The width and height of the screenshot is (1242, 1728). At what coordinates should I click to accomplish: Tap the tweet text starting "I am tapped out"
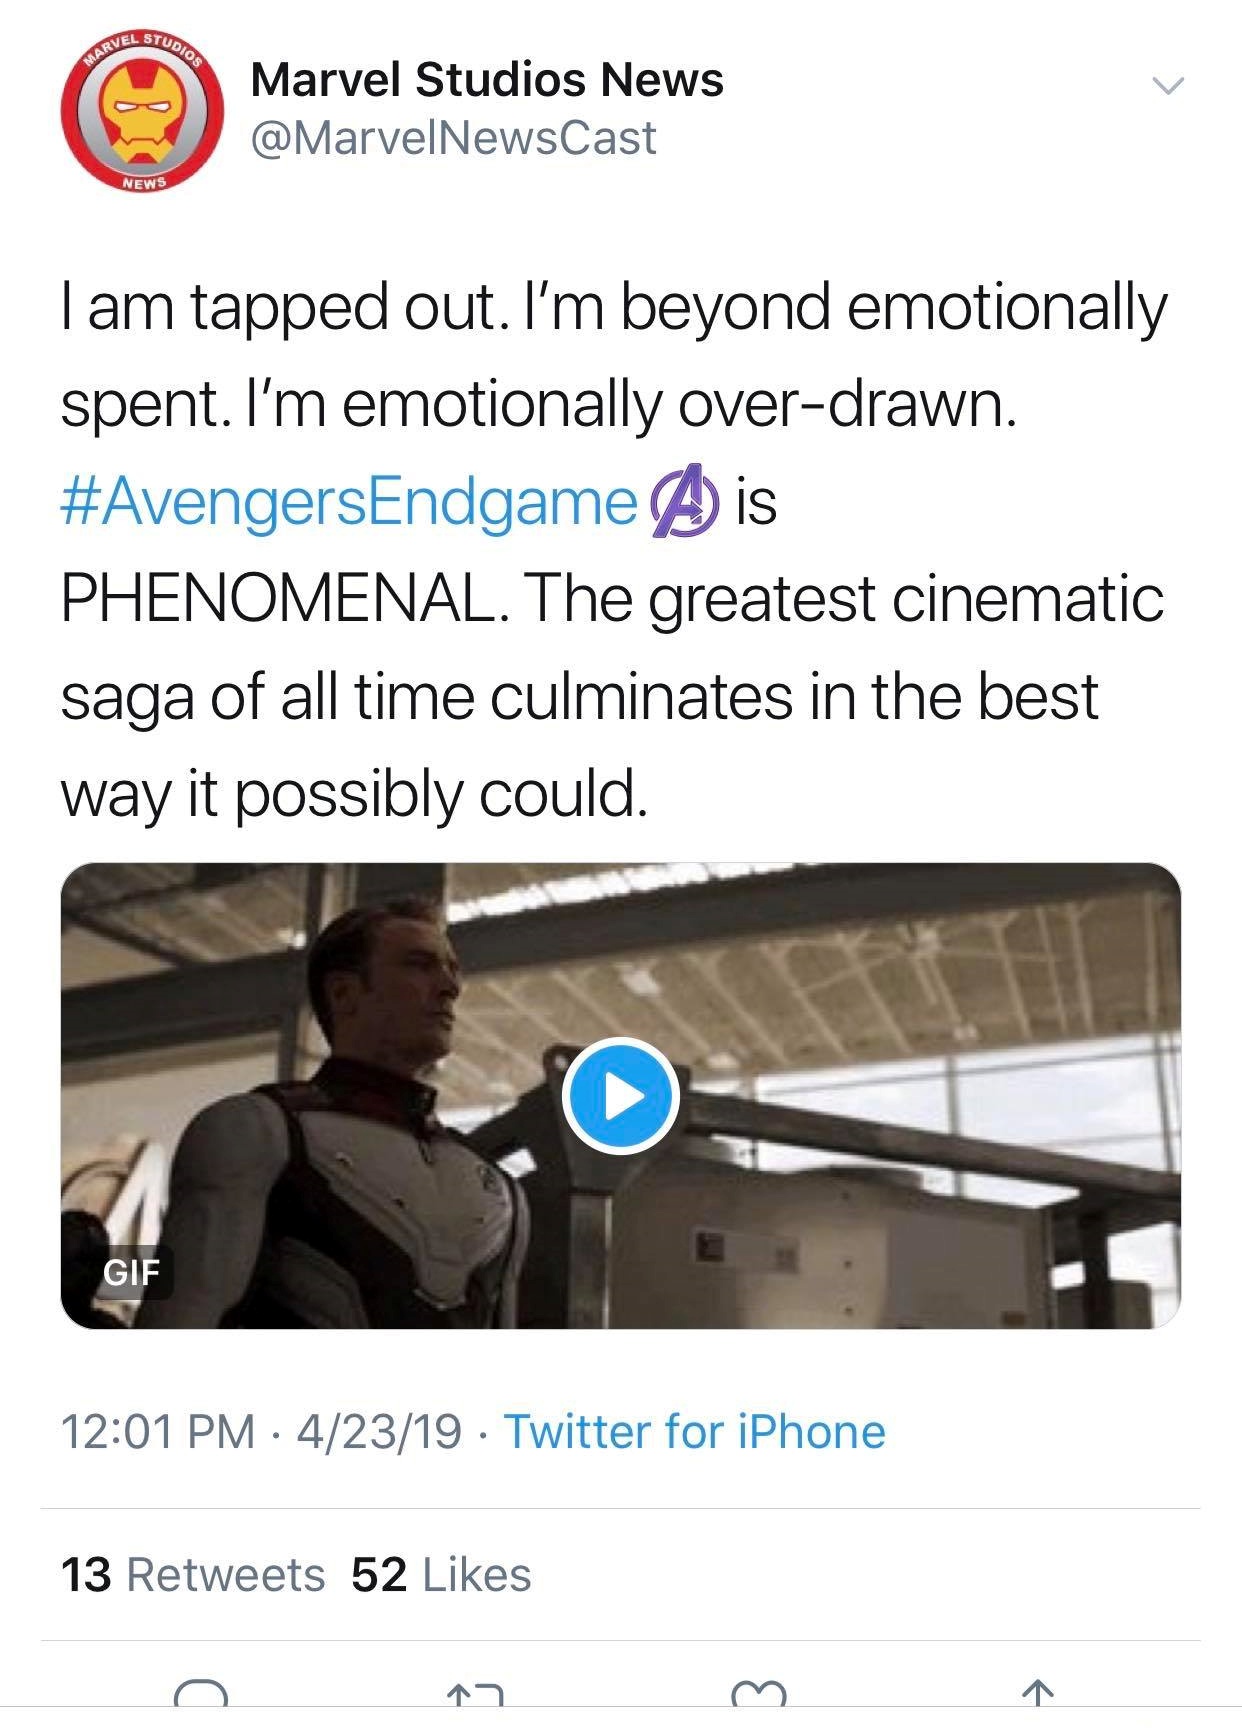coord(612,308)
